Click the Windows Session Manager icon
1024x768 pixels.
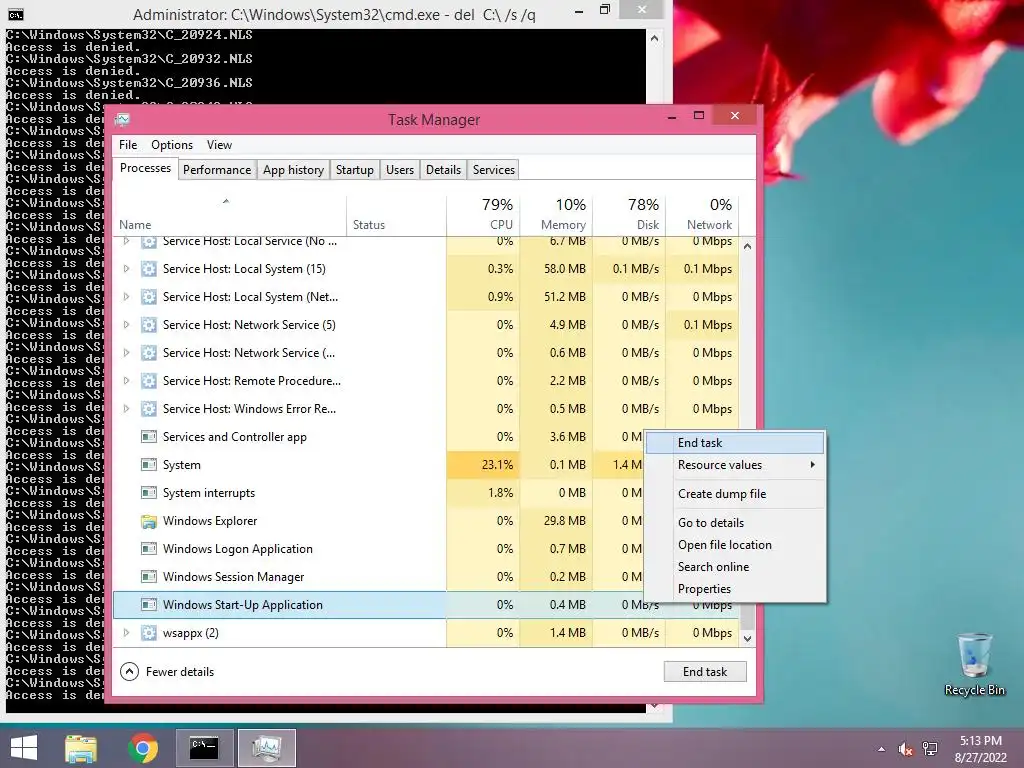tap(149, 577)
